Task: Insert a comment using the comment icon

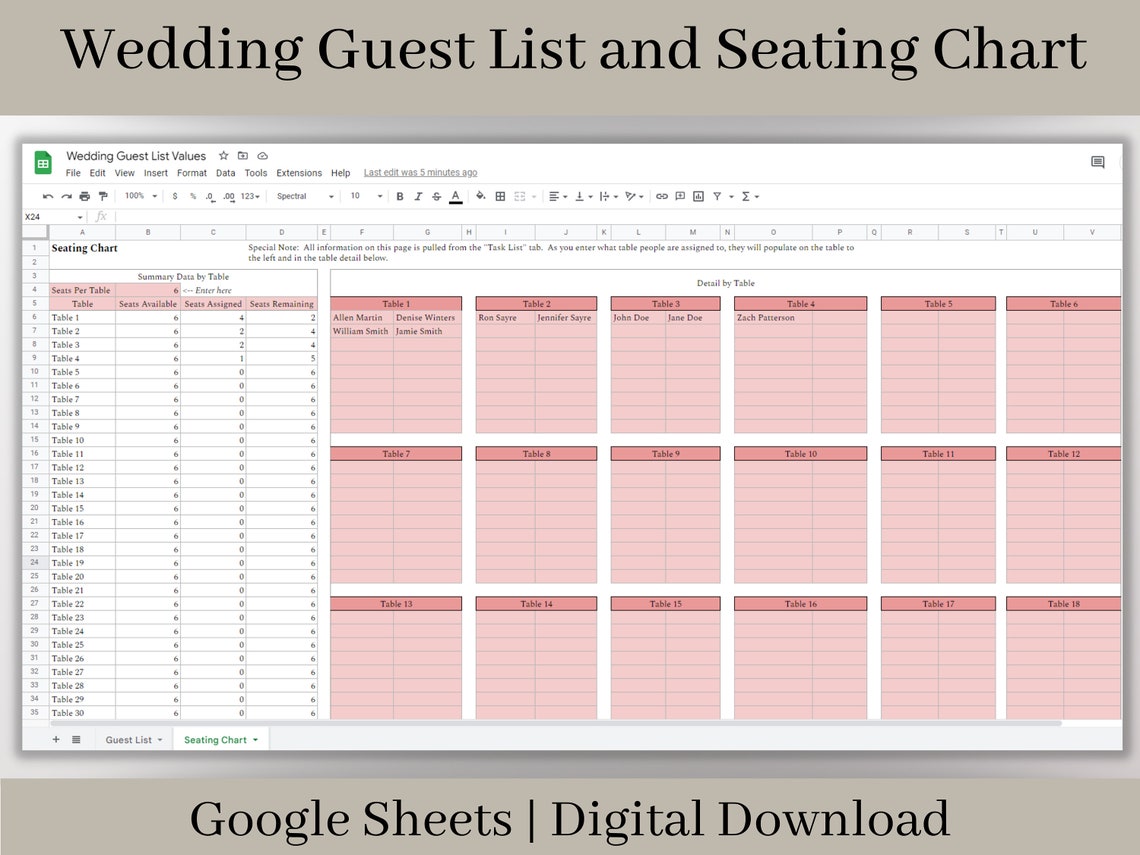Action: click(680, 196)
